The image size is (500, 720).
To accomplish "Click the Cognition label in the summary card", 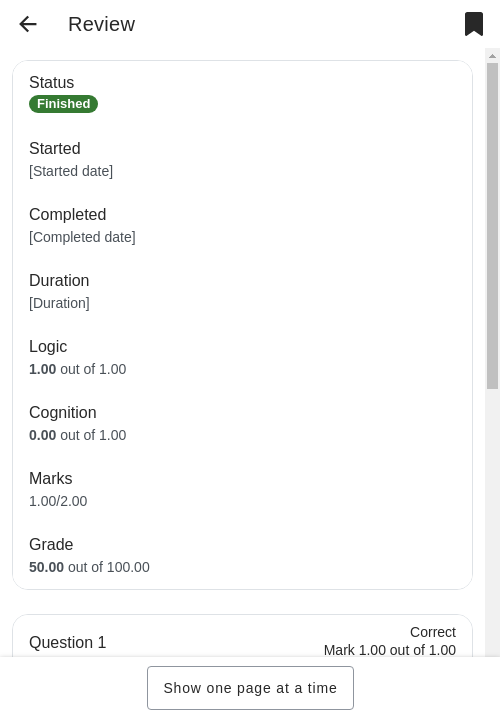I will [62, 413].
